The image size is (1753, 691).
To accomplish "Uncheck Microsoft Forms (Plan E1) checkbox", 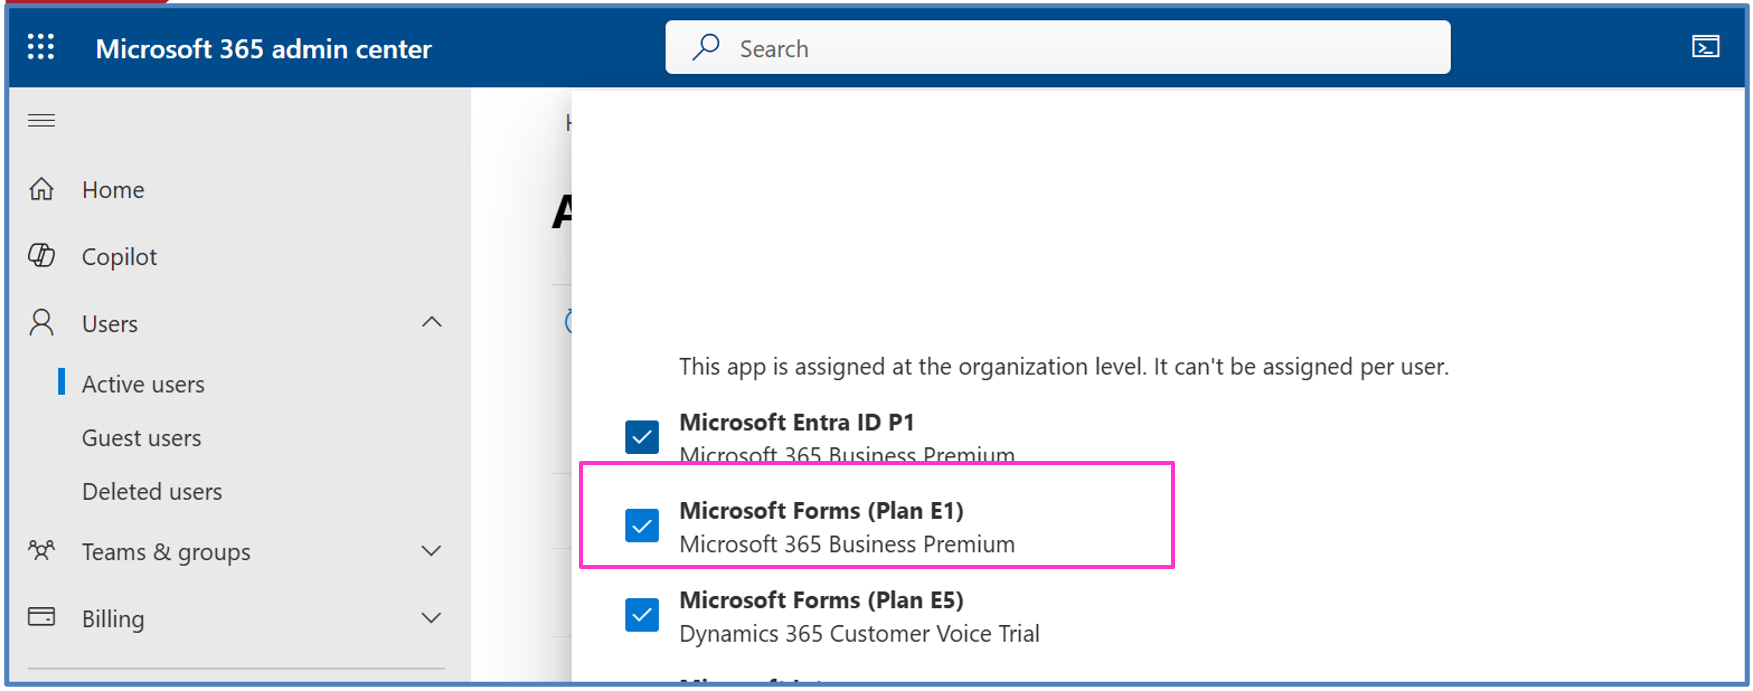I will tap(642, 525).
